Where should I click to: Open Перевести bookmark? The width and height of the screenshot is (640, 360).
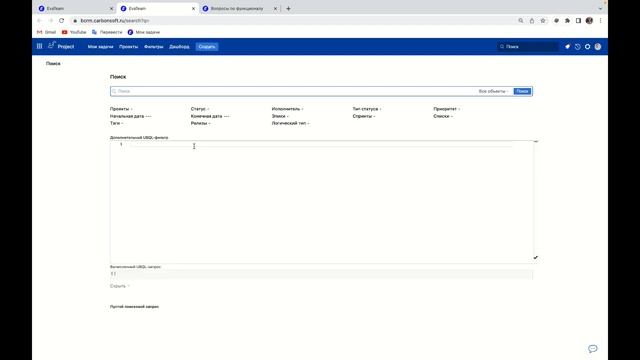[x=107, y=32]
